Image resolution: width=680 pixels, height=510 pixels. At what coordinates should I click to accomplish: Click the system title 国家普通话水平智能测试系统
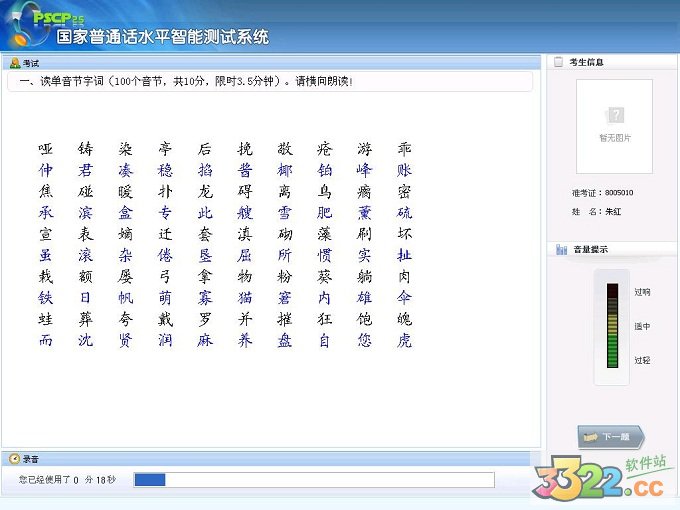click(x=163, y=36)
